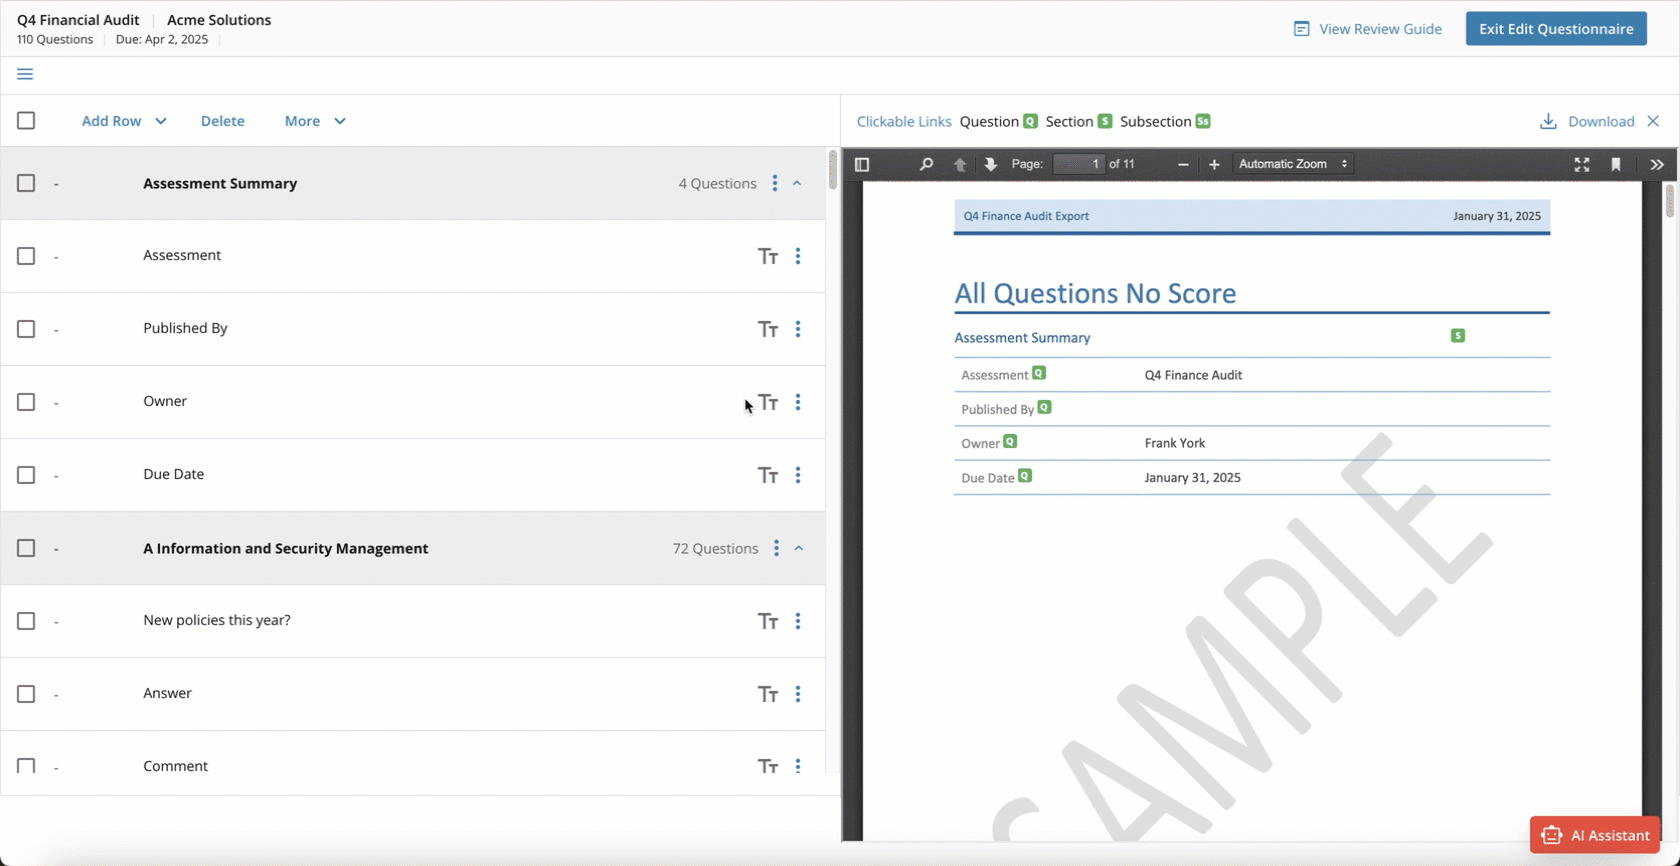Go to previous PDF page arrow
Viewport: 1680px width, 866px height.
[x=960, y=164]
